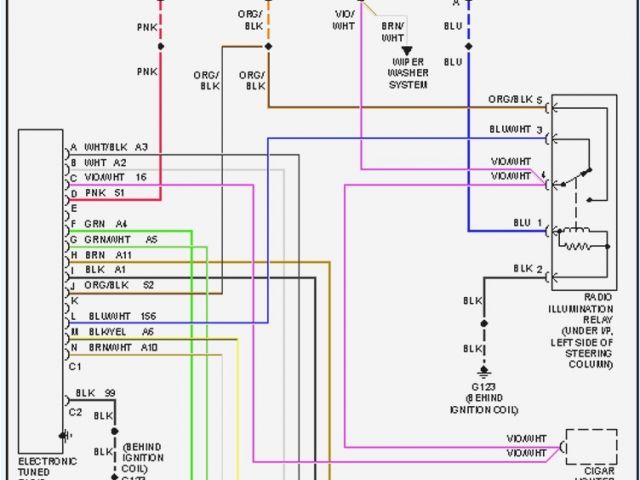This screenshot has width=640, height=480.
Task: Click the Wiper Washer System arrow symbol
Action: coord(407,50)
